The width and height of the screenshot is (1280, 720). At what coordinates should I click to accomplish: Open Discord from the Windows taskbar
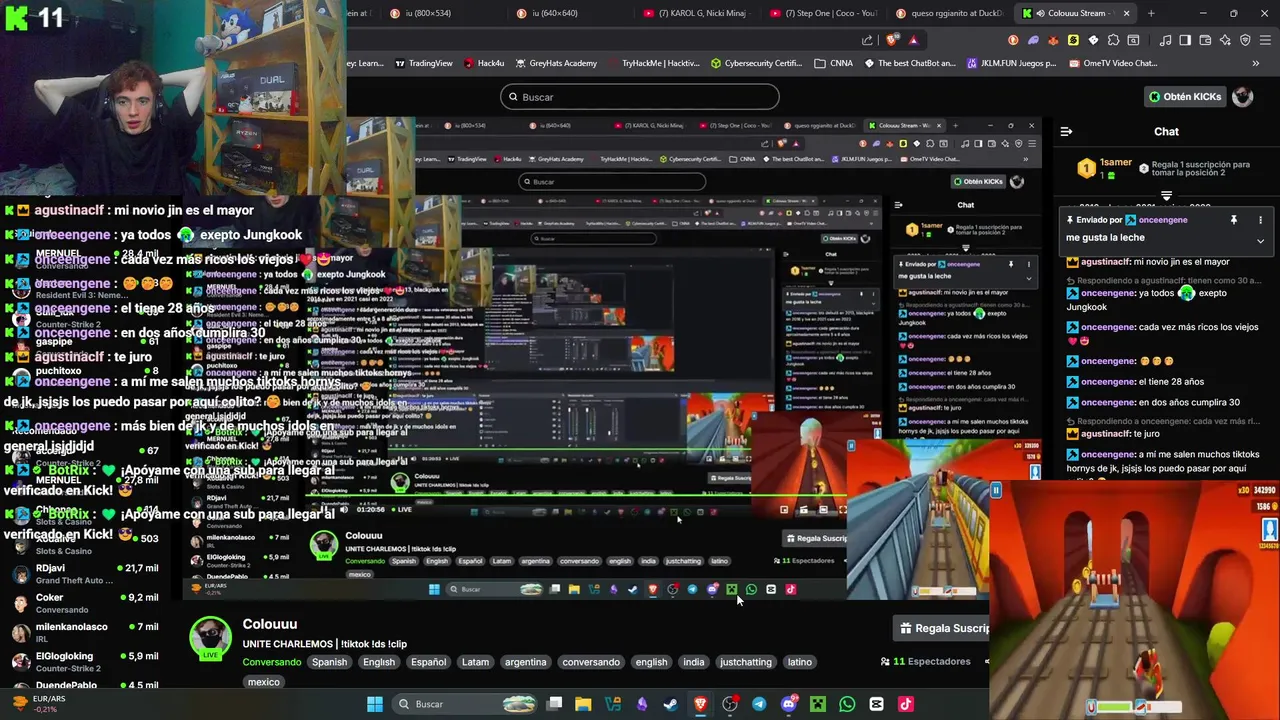pos(789,704)
